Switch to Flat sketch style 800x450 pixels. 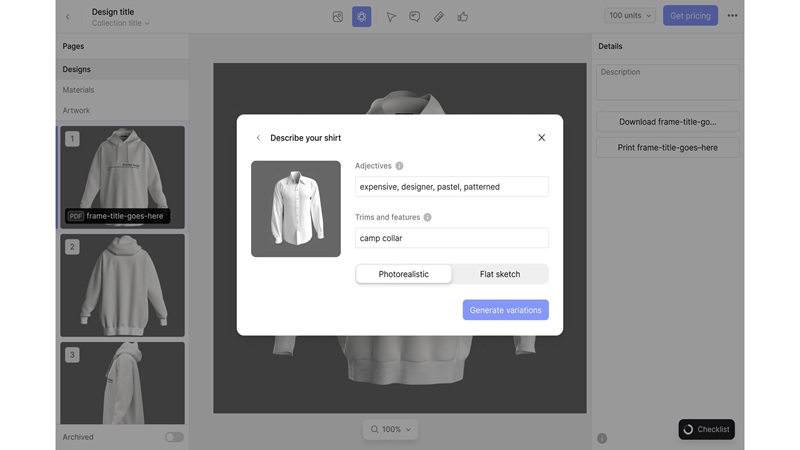coord(499,274)
